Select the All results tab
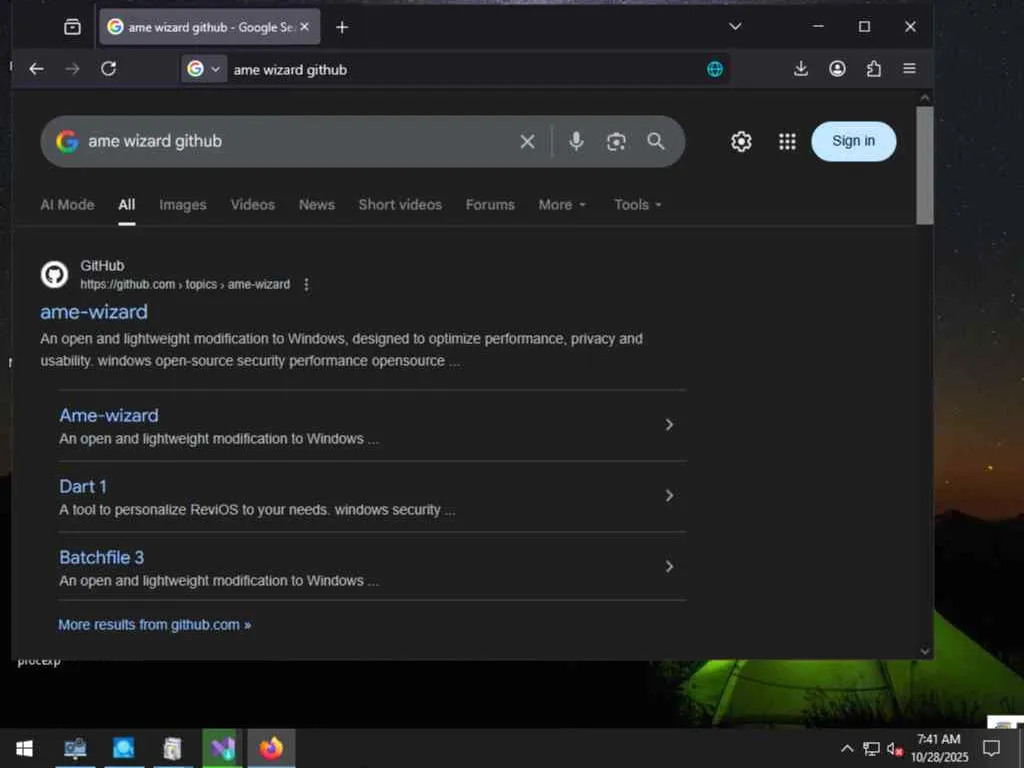This screenshot has width=1024, height=768. [127, 204]
